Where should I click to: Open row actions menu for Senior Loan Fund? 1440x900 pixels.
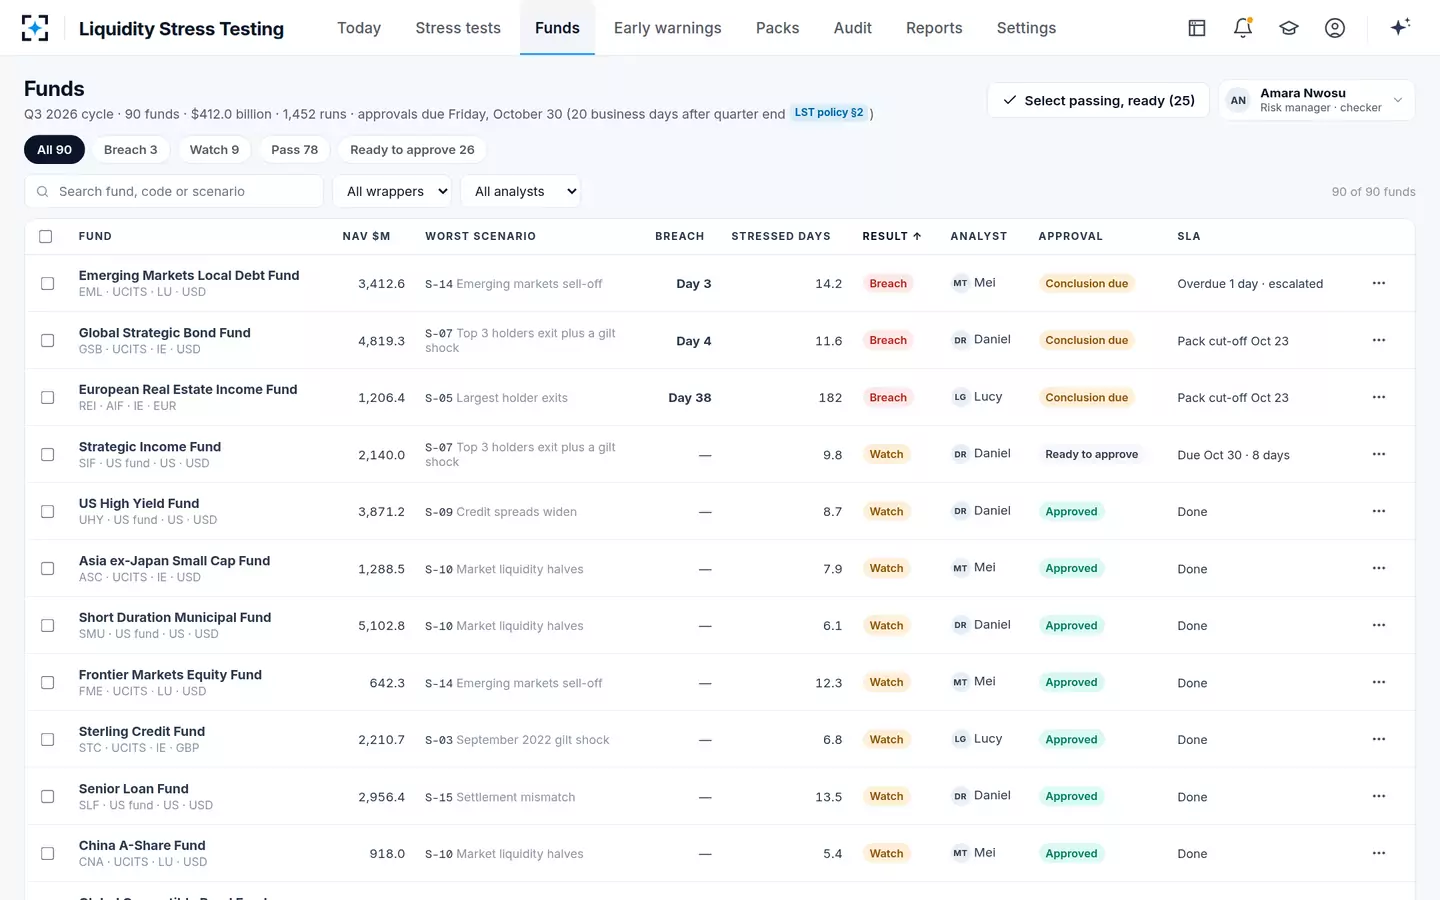click(1379, 796)
